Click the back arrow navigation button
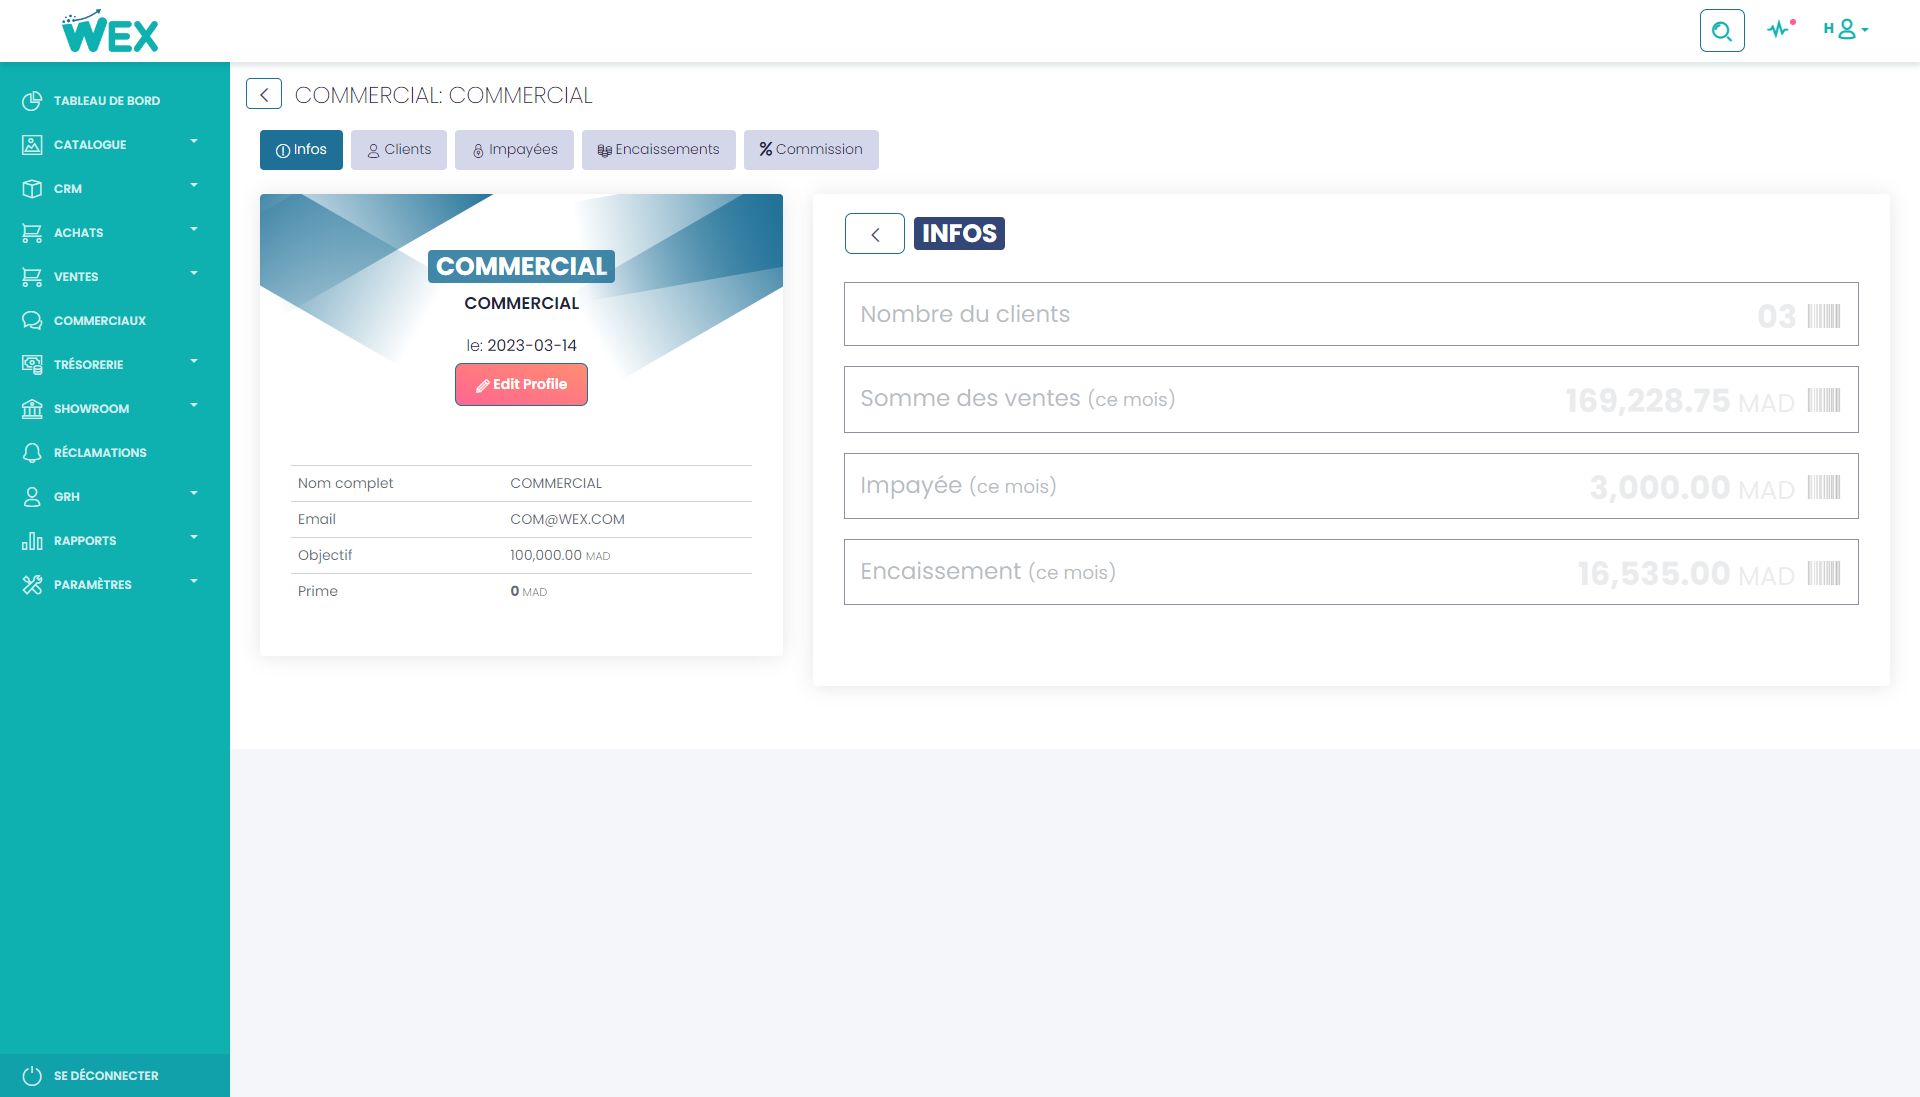Screen dimensions: 1920x1097 pos(264,94)
